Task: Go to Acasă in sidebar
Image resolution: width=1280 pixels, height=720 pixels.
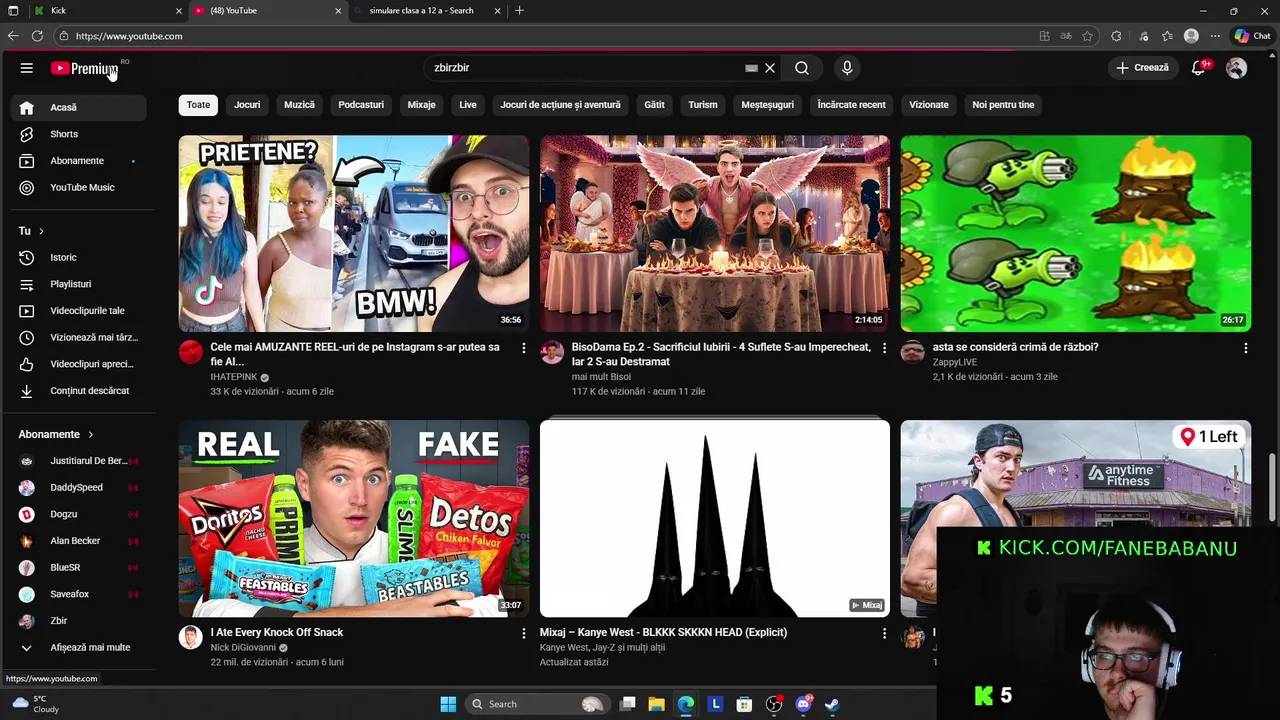Action: pyautogui.click(x=80, y=107)
